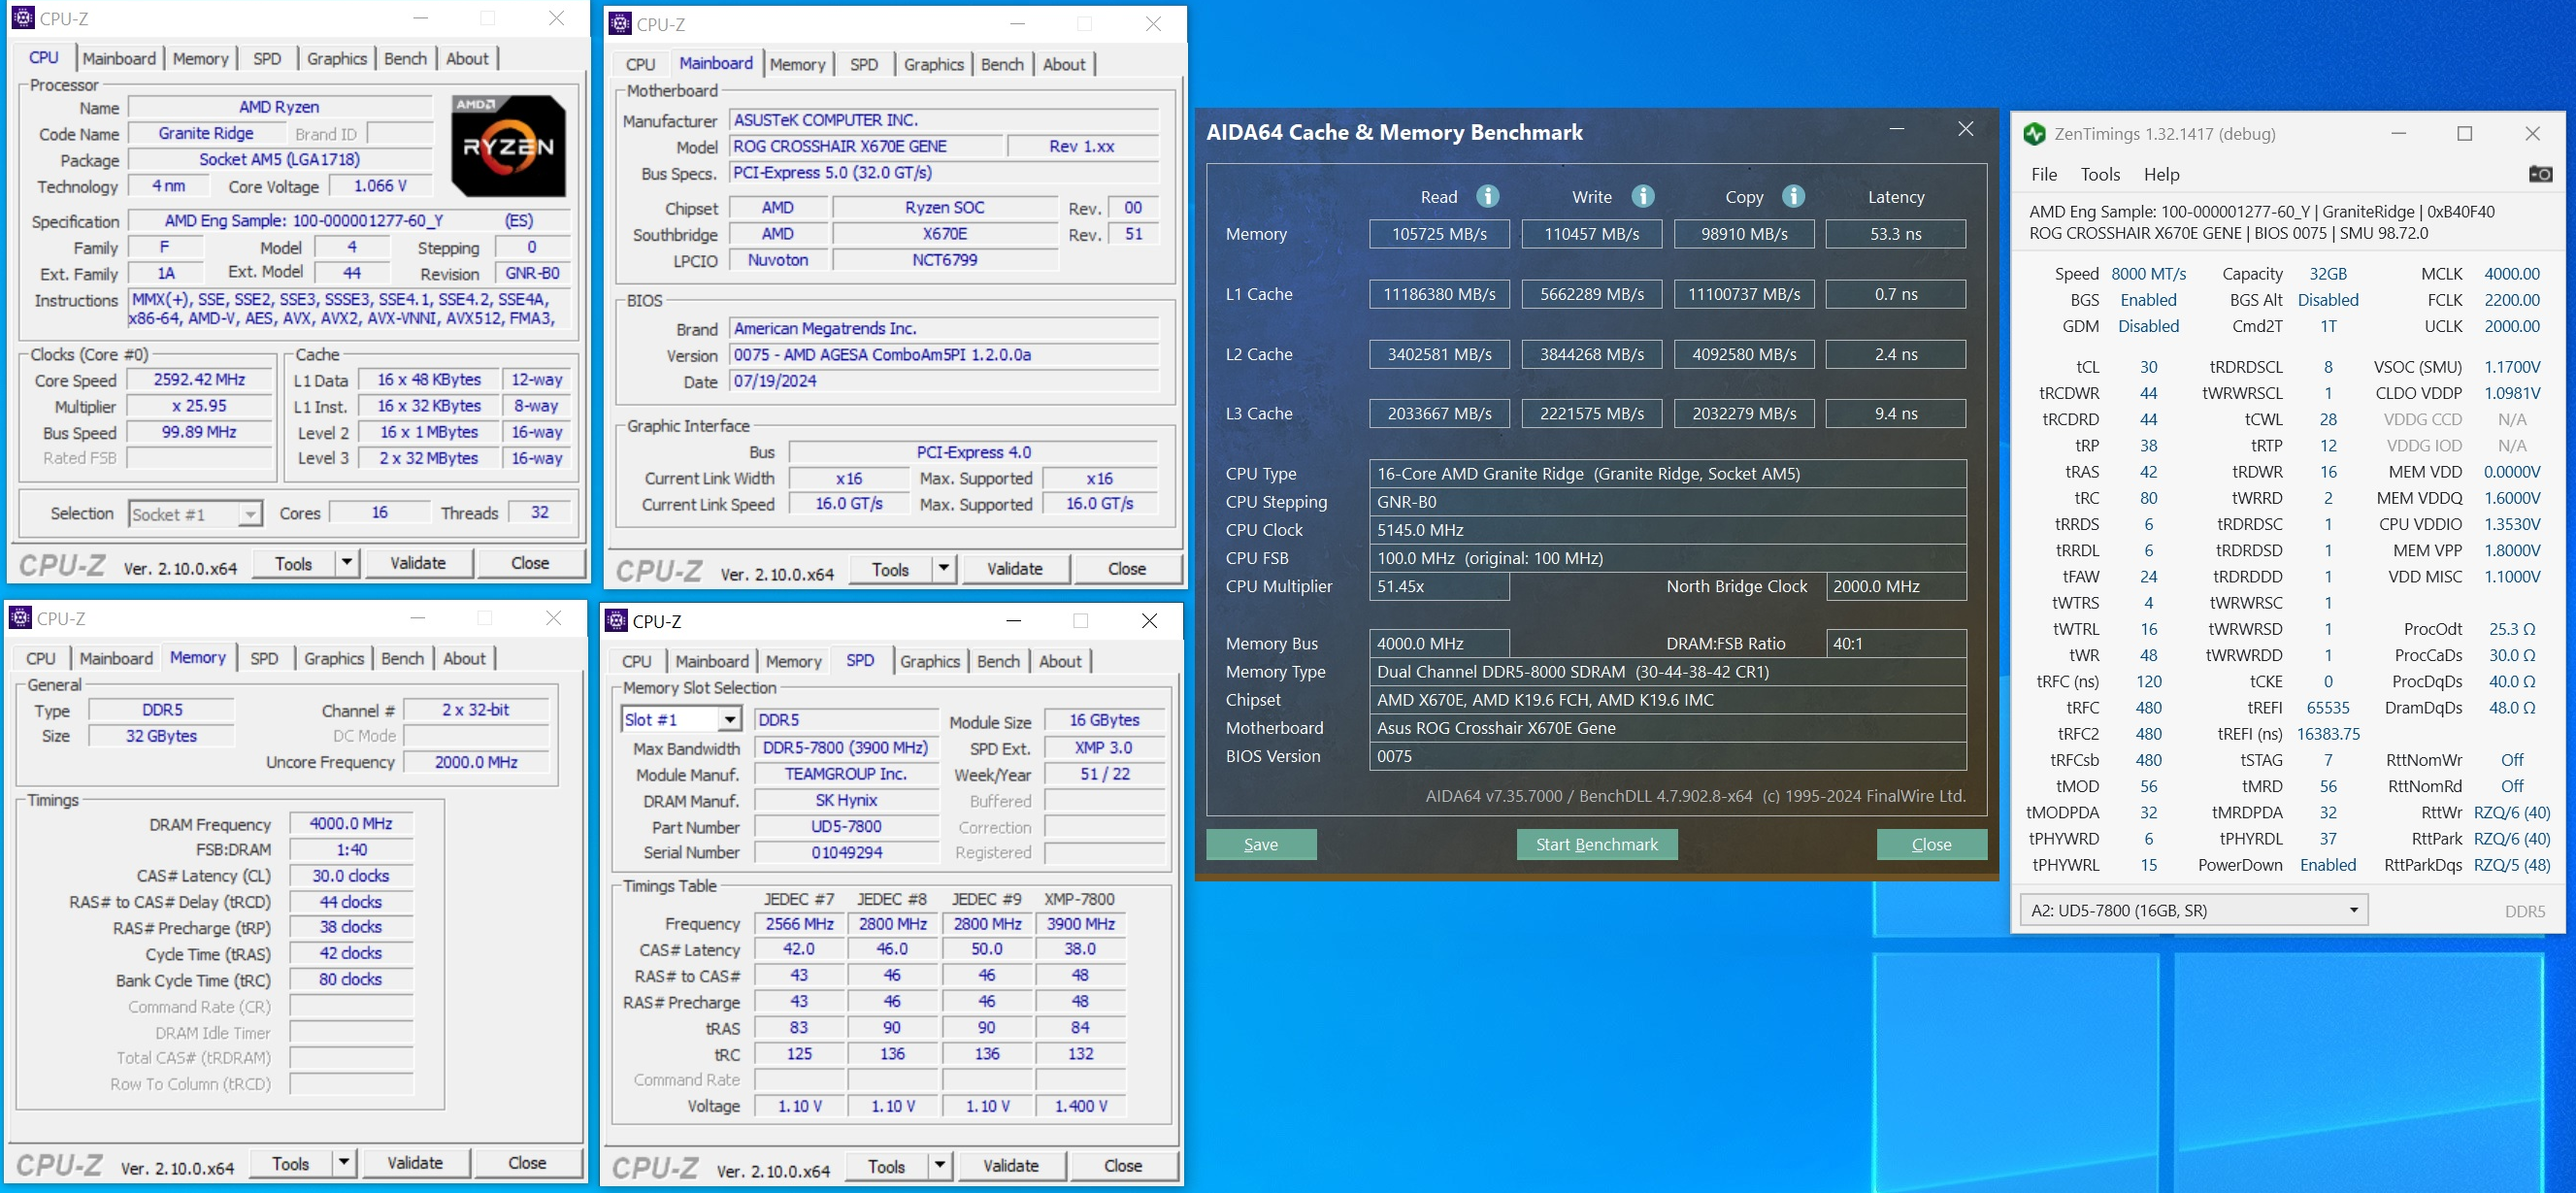Open the Slot #1 dropdown in SPD window
Viewport: 2576px width, 1193px height.
[730, 719]
